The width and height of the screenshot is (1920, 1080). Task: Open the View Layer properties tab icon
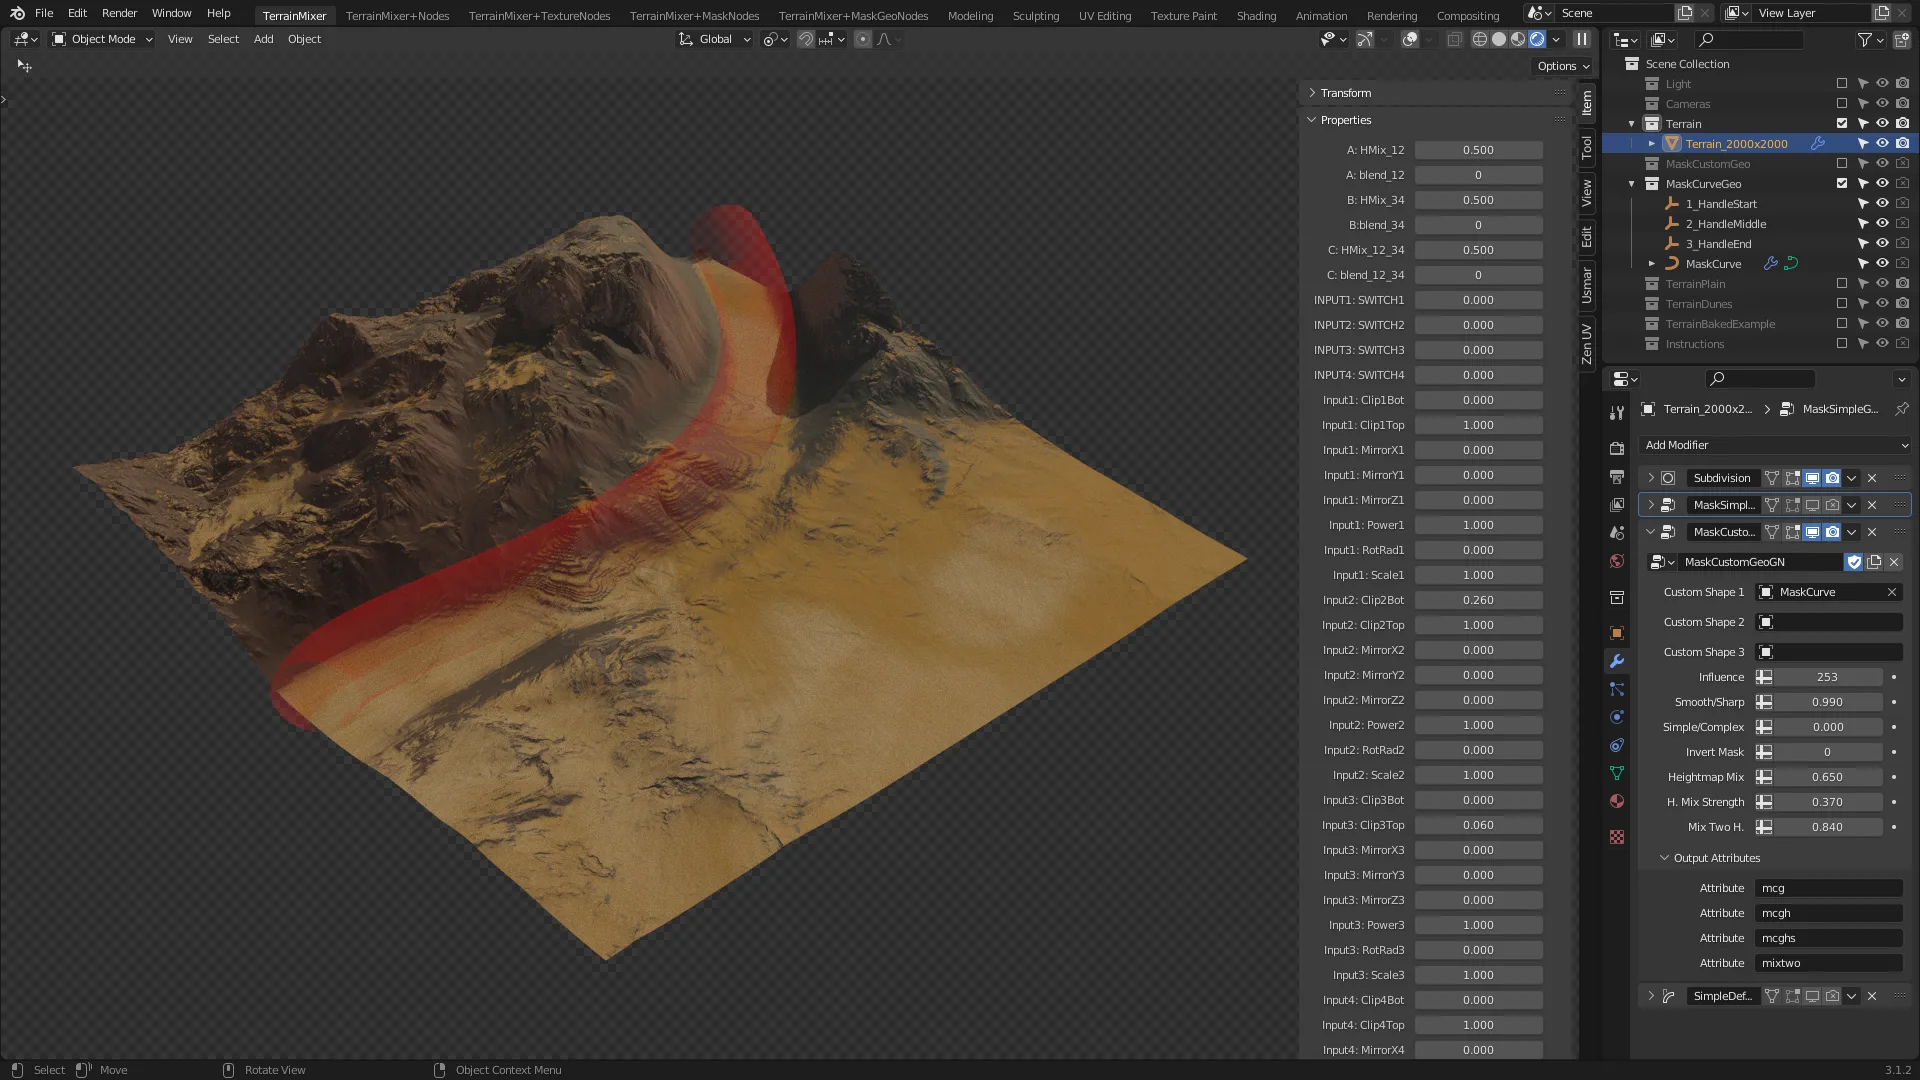pos(1617,505)
